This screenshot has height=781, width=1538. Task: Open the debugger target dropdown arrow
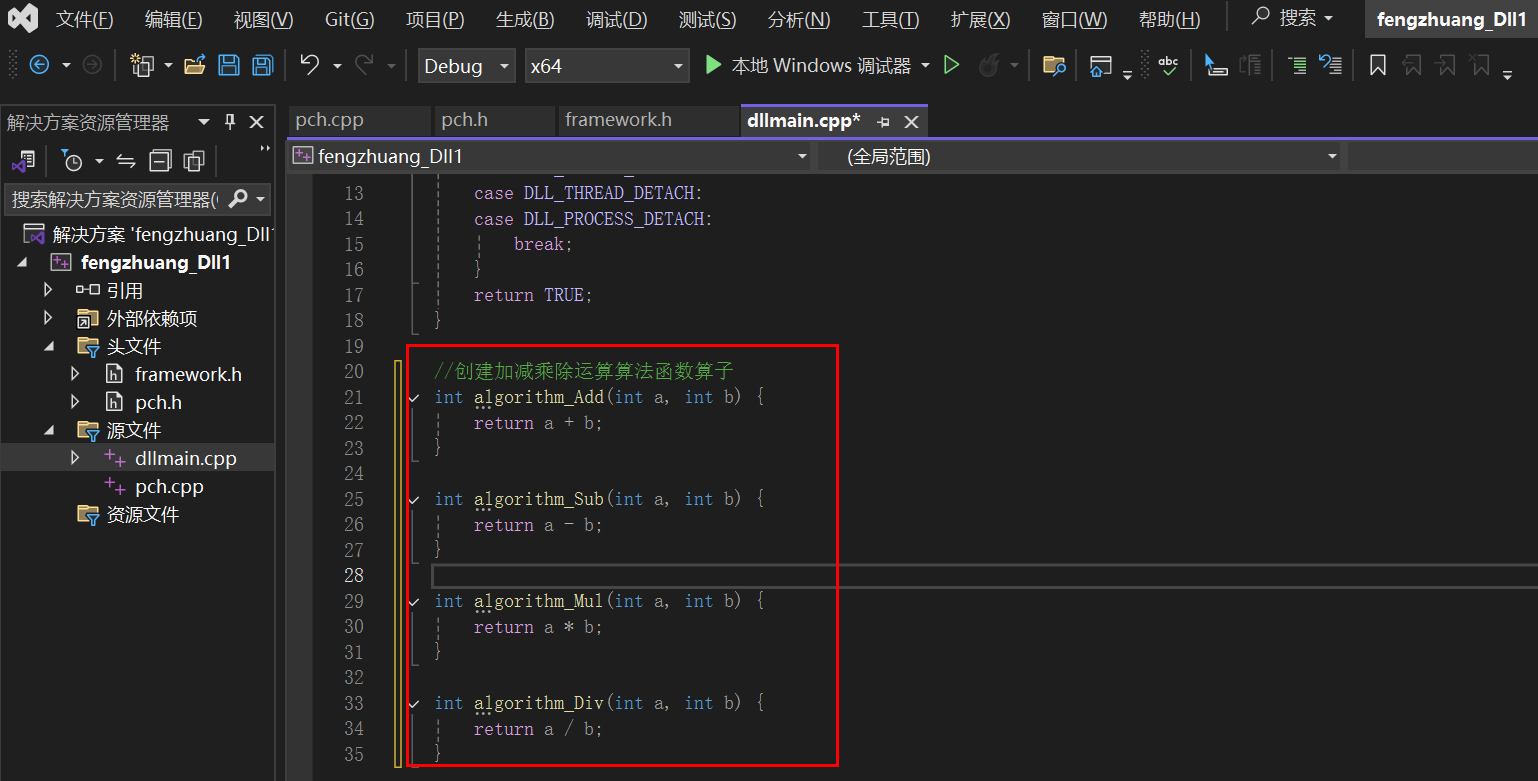[x=925, y=66]
